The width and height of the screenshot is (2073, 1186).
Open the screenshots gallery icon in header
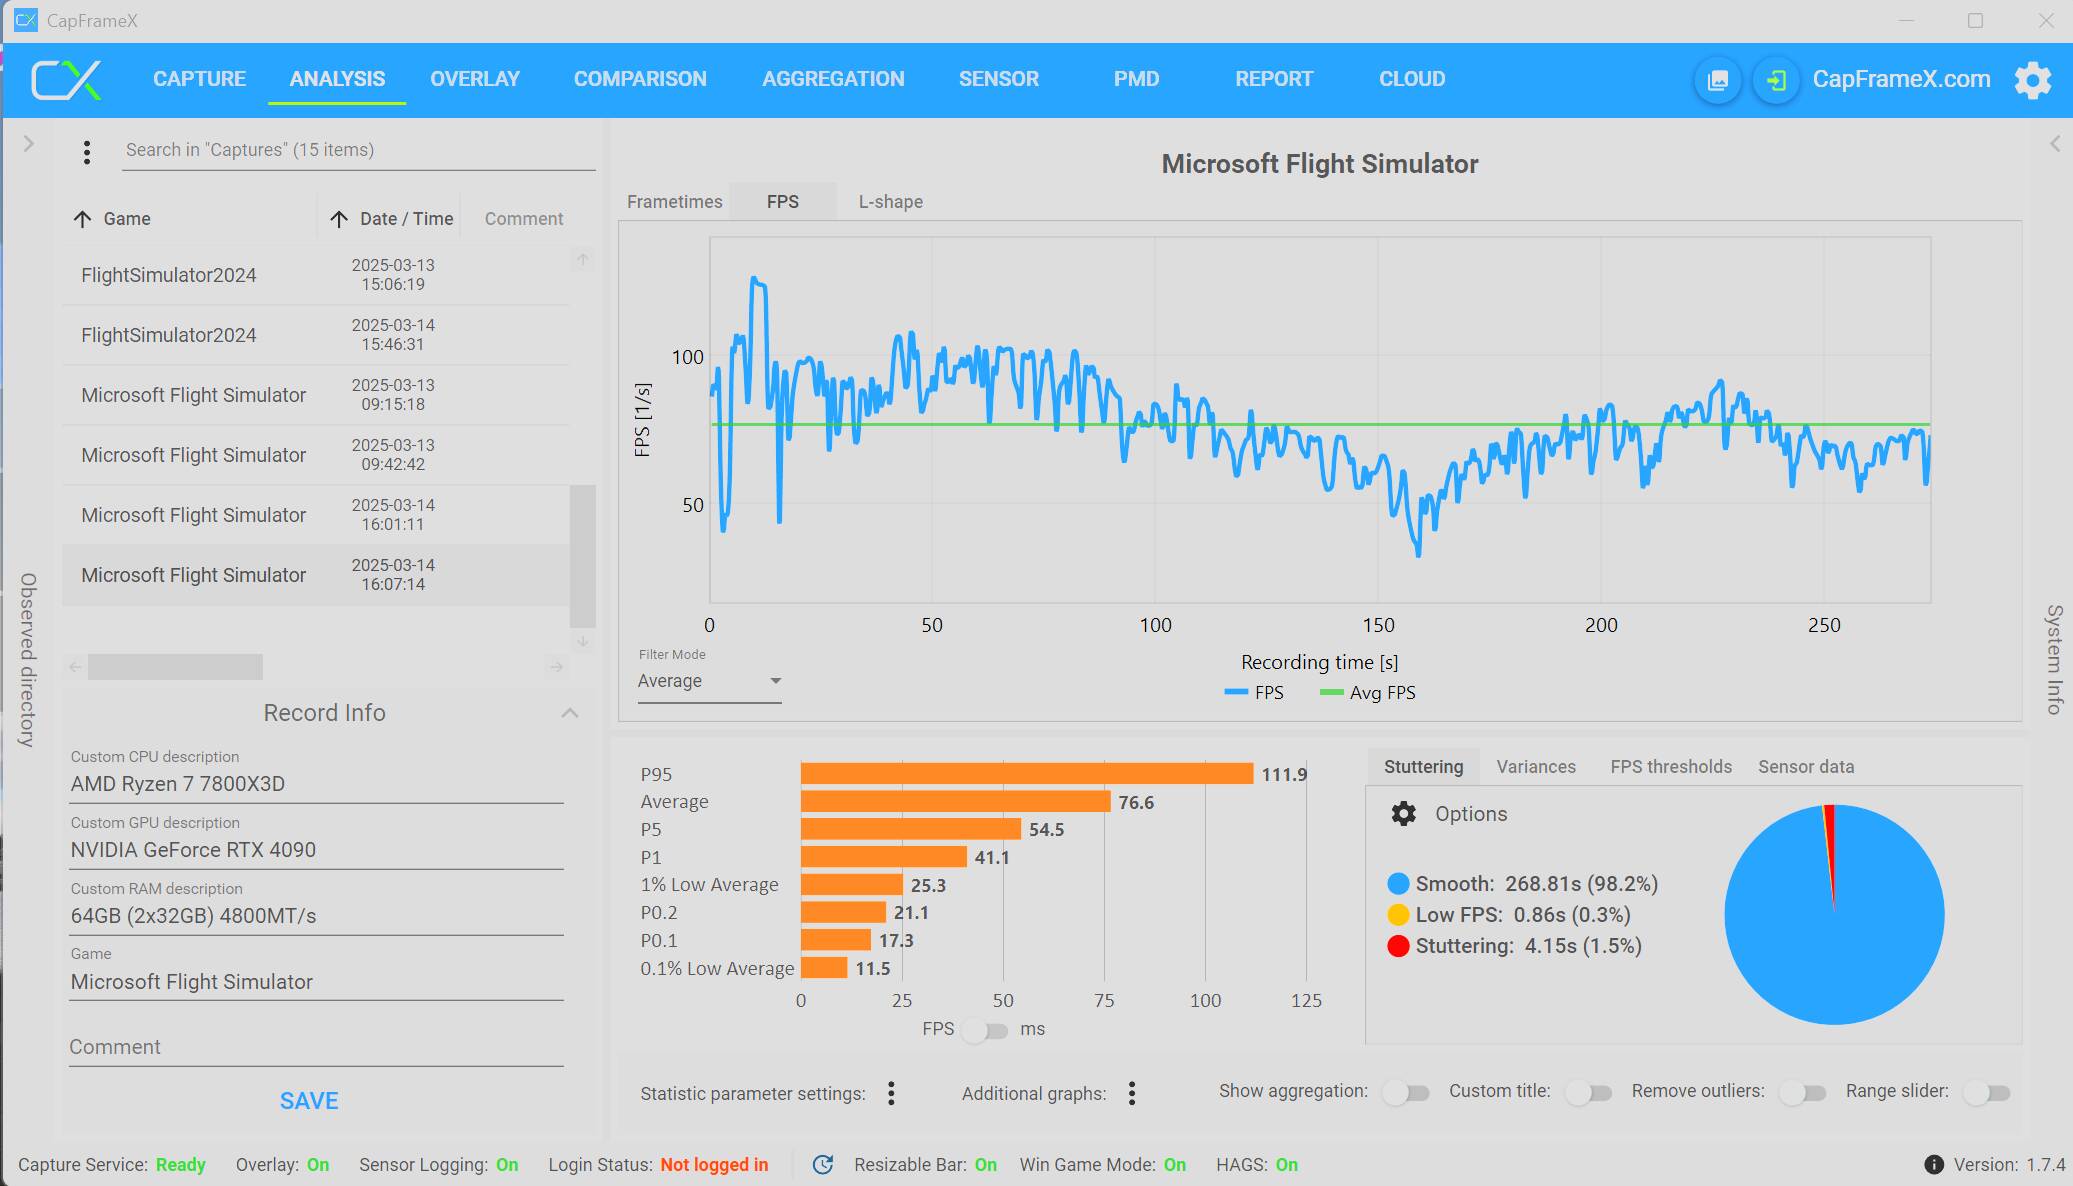1717,80
